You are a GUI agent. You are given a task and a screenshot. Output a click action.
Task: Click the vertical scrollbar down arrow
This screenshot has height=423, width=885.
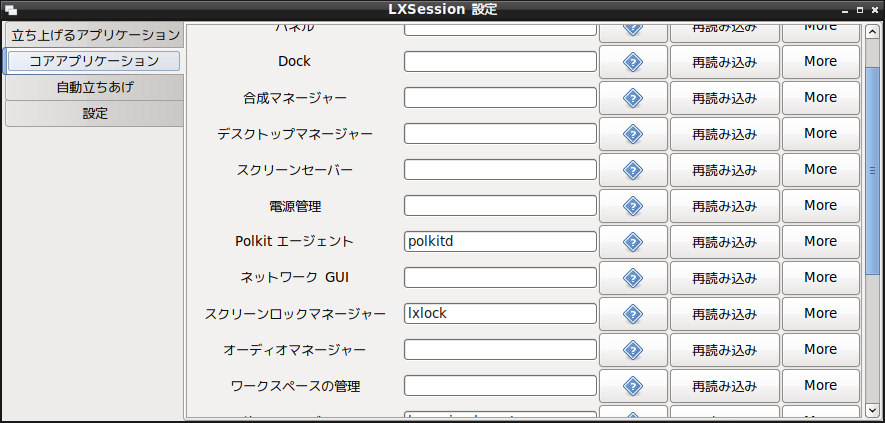872,409
